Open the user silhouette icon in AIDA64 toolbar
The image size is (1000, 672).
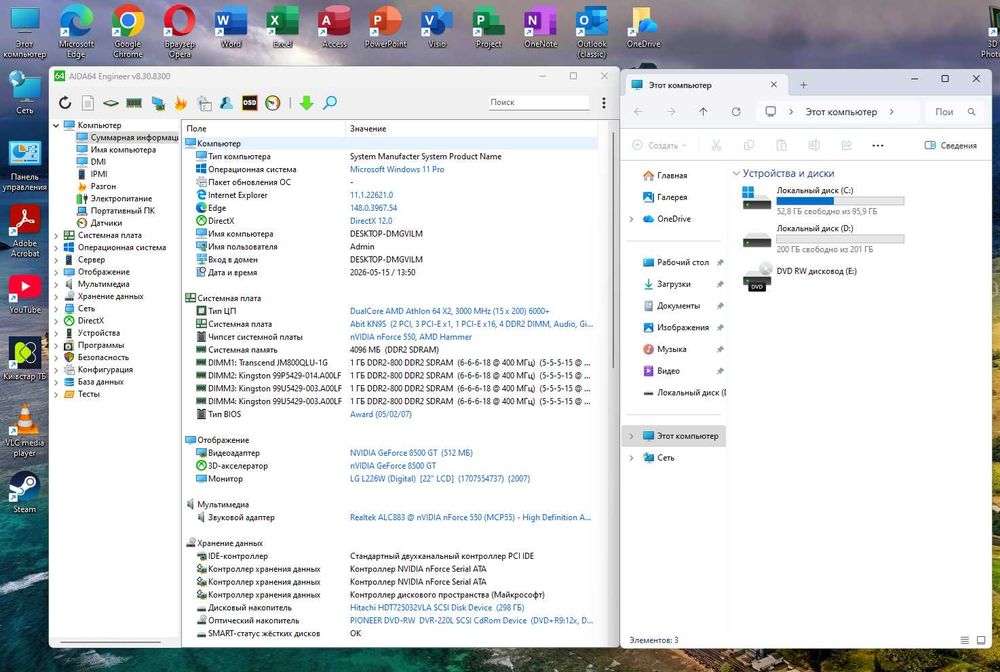[226, 103]
